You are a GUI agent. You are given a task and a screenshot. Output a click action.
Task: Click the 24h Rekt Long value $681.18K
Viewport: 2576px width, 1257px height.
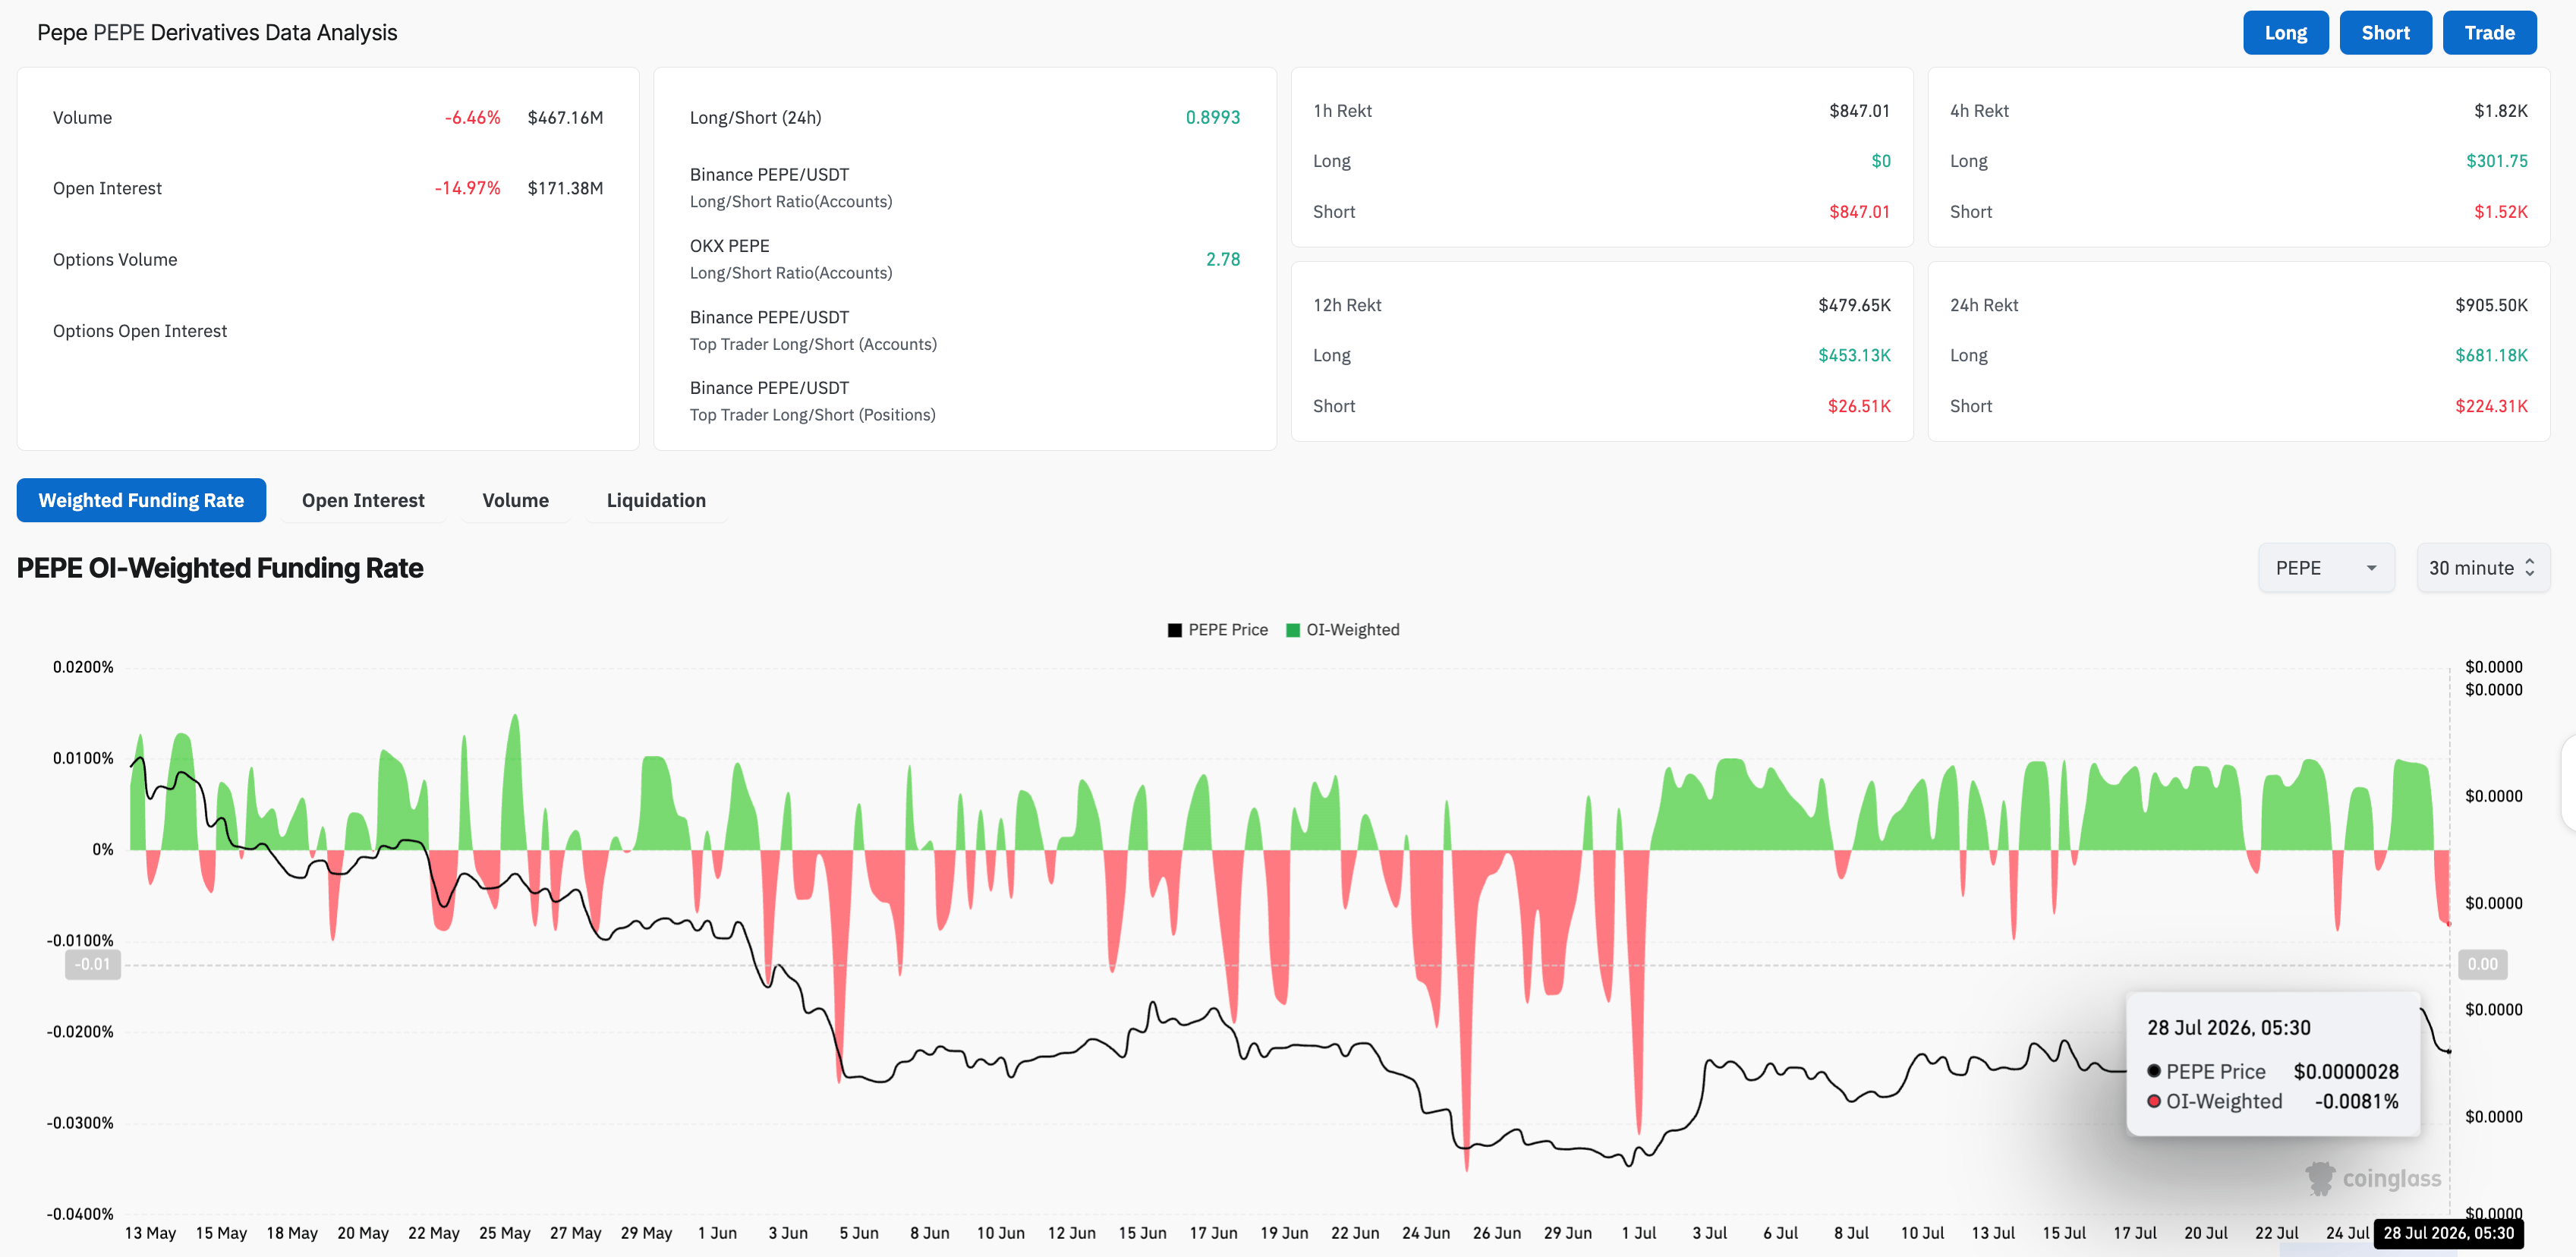(x=2491, y=355)
